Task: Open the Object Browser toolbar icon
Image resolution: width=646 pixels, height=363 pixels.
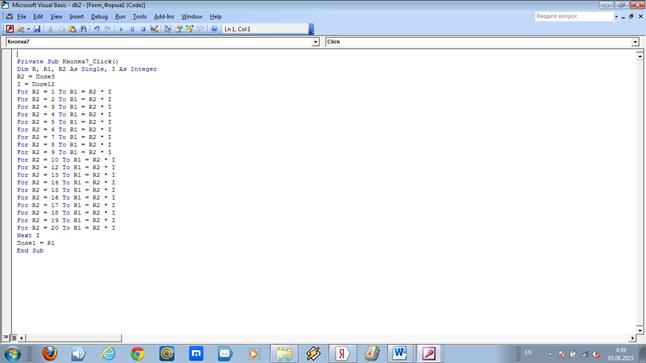Action: pos(190,29)
